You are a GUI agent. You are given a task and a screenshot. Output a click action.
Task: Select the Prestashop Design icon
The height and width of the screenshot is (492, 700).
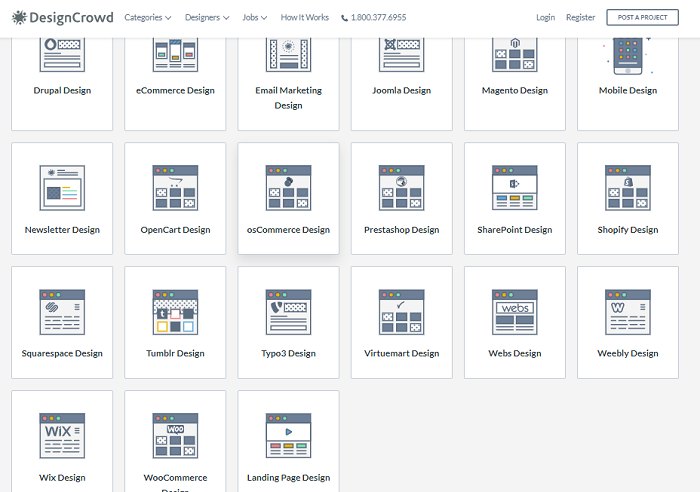click(402, 188)
